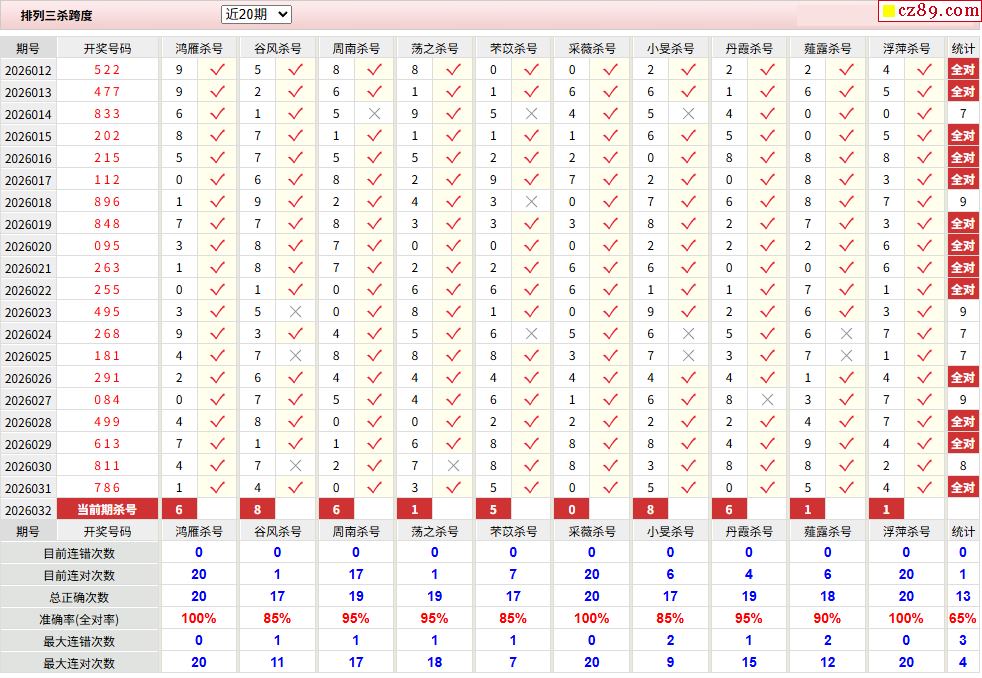
Task: Click 谷风 current kill number 8
Action: click(257, 510)
